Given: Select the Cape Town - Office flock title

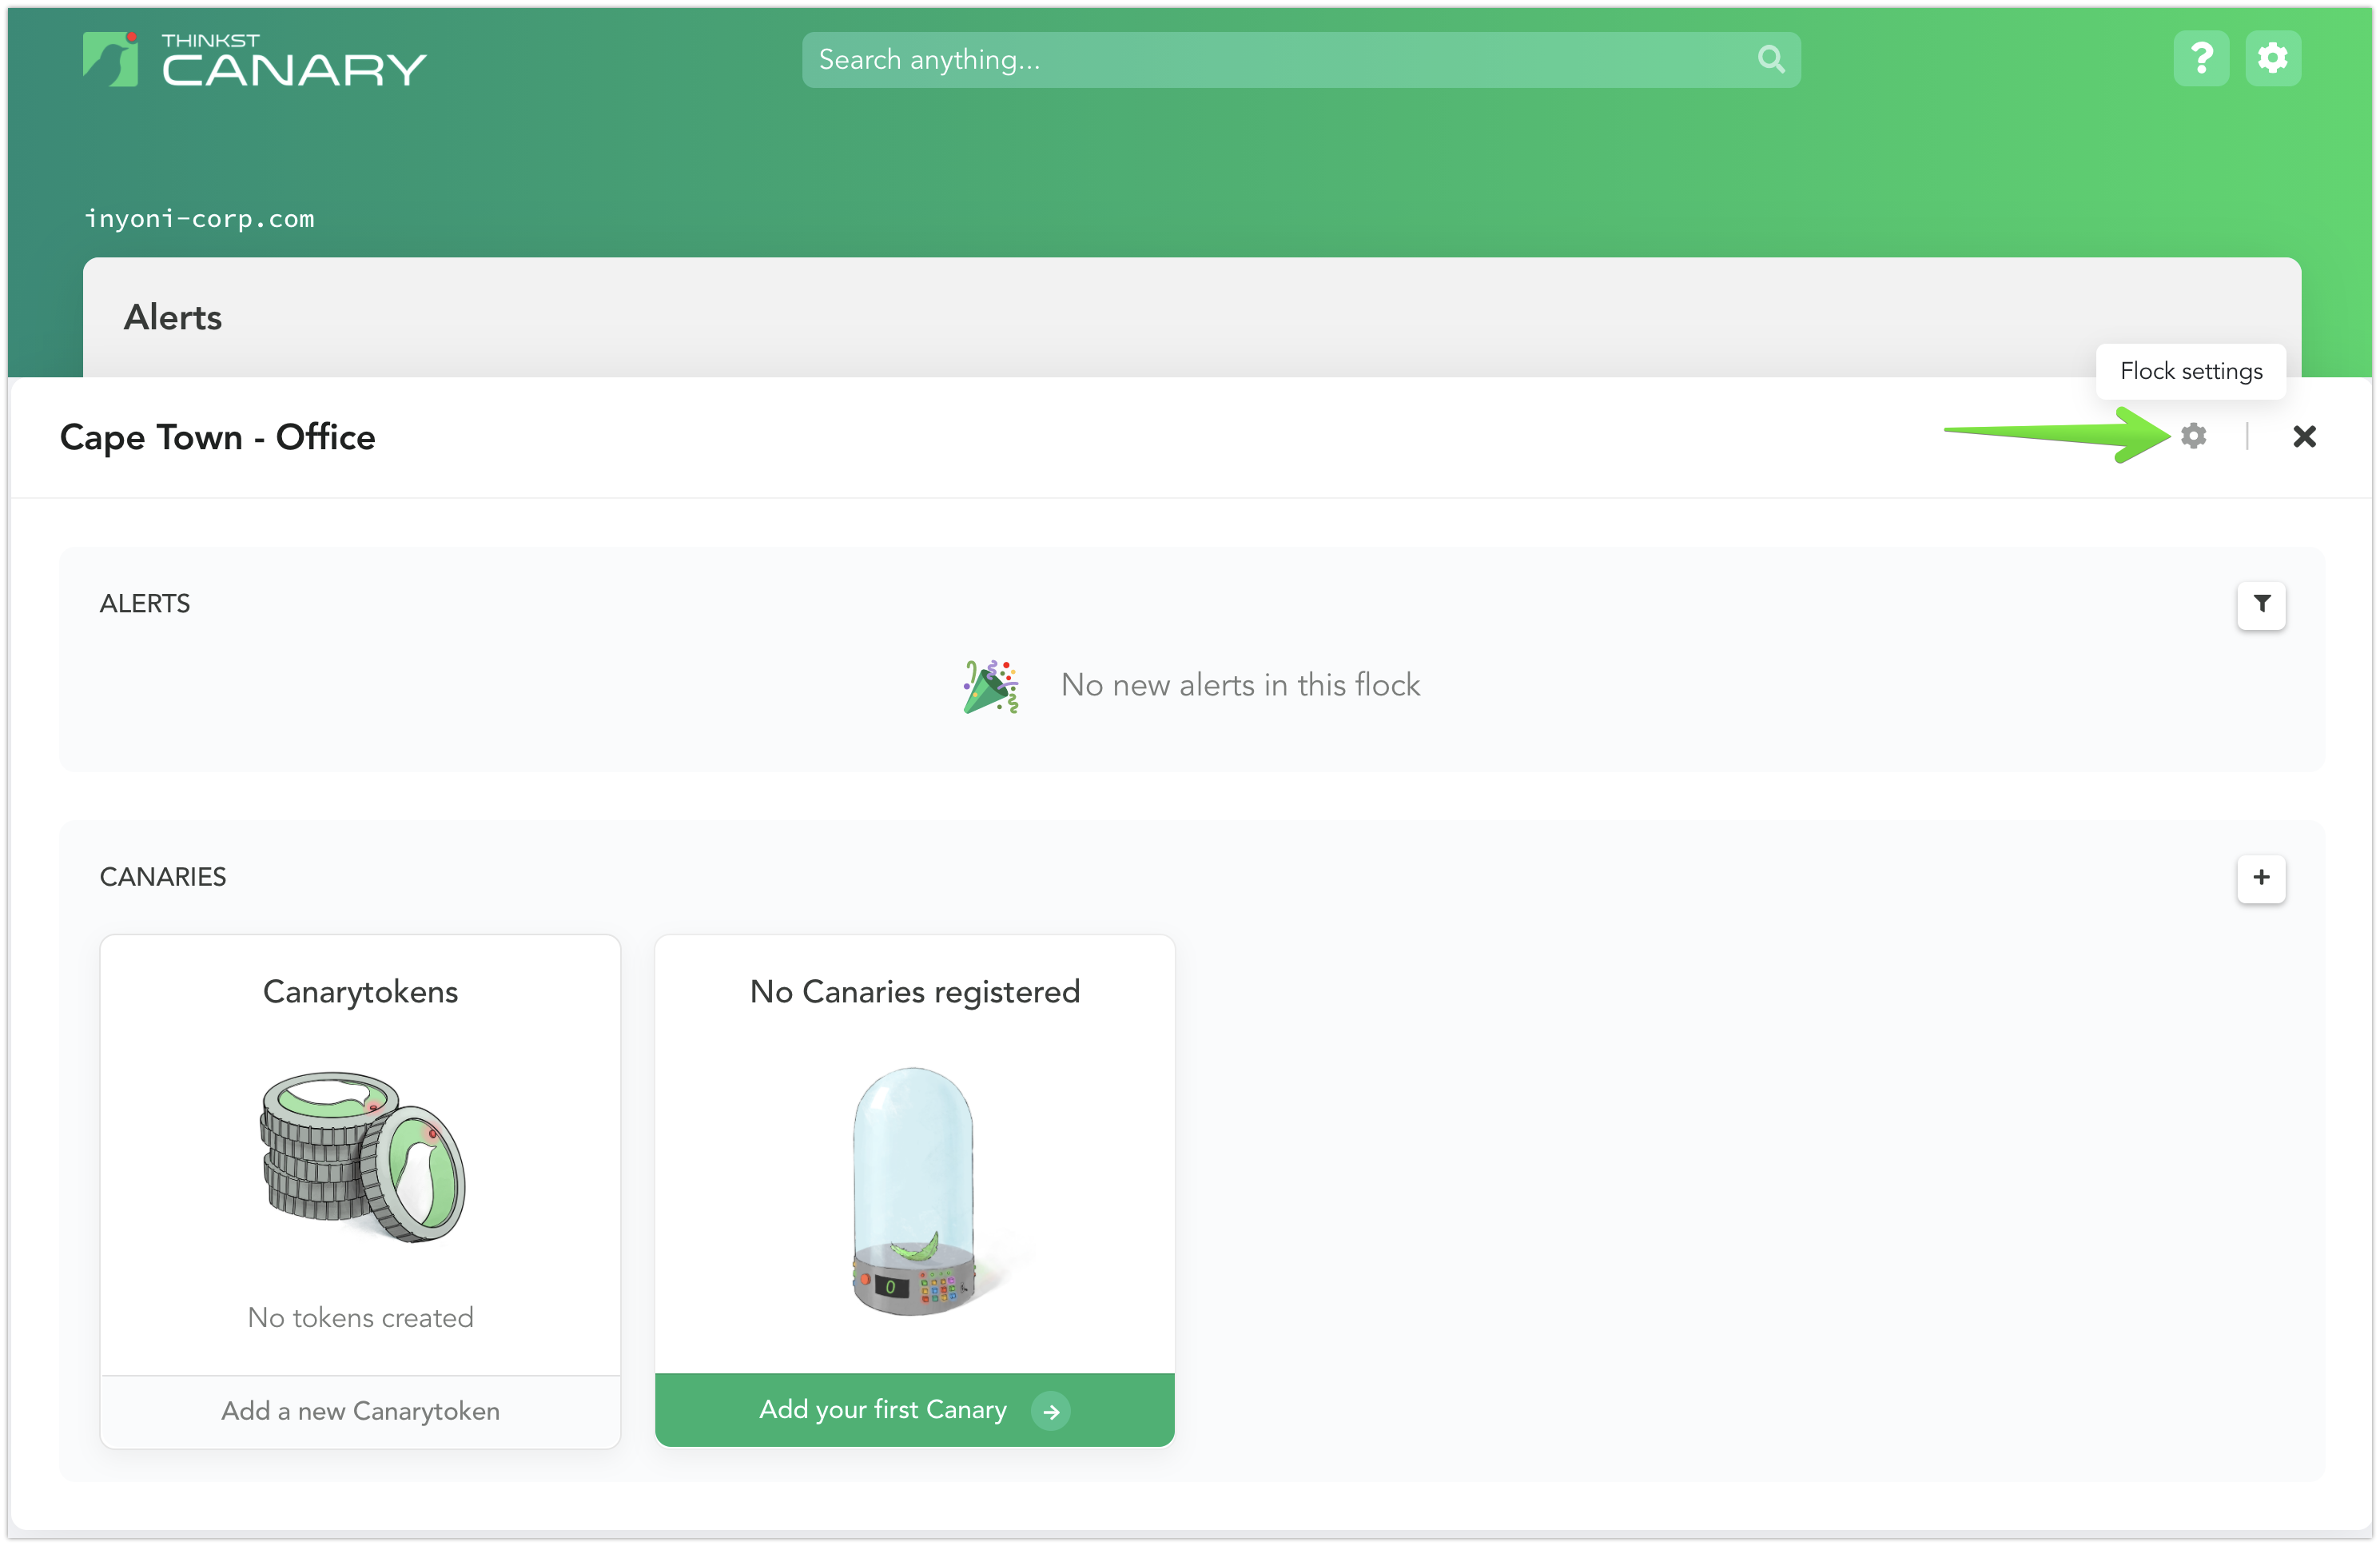Looking at the screenshot, I should (217, 437).
